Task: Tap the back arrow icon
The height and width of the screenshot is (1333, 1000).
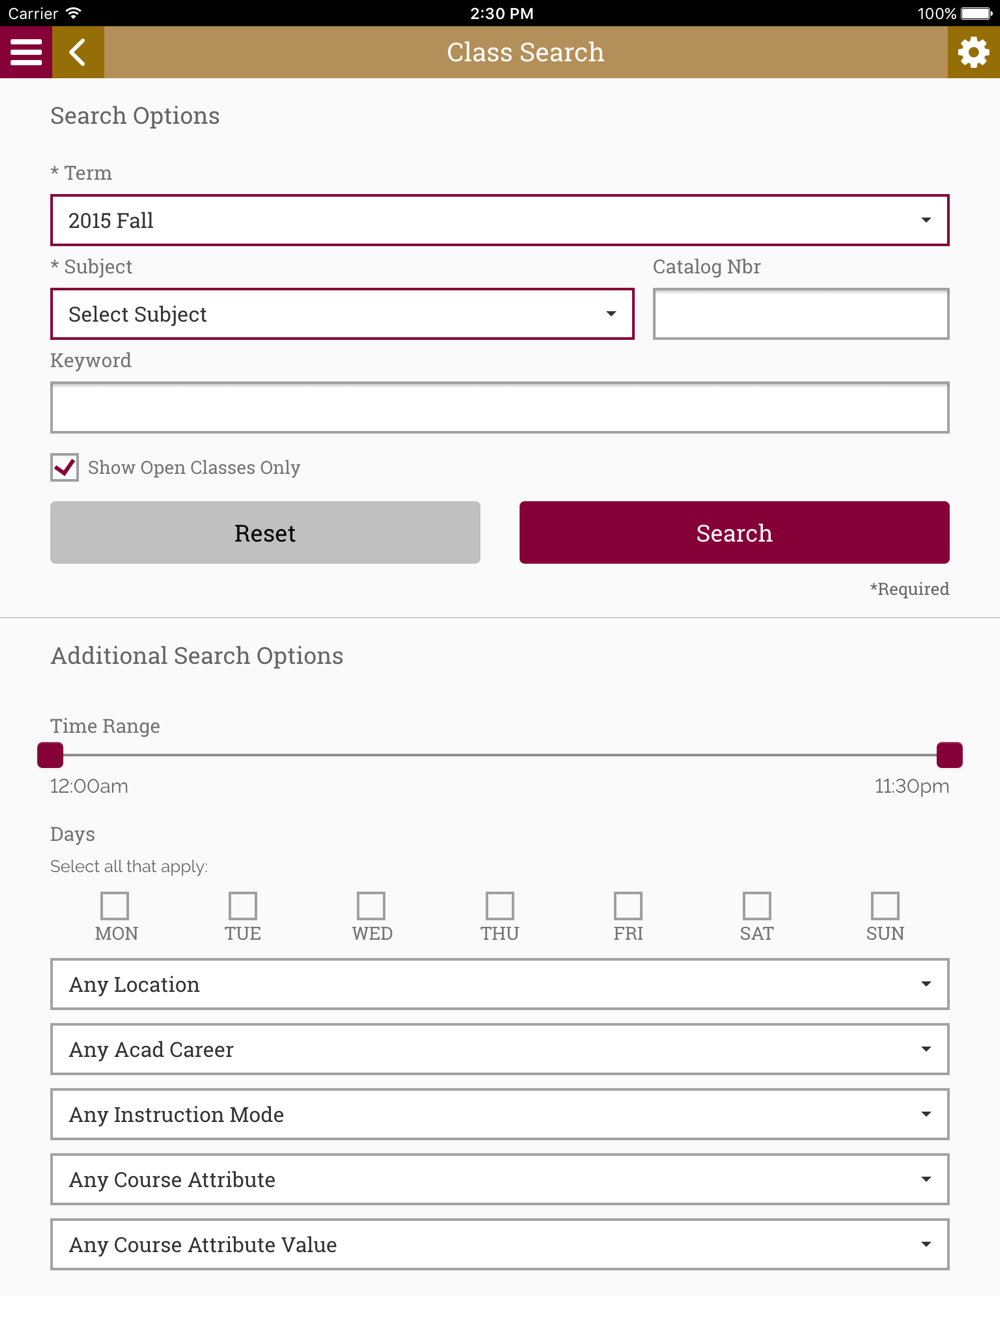Action: [x=78, y=52]
